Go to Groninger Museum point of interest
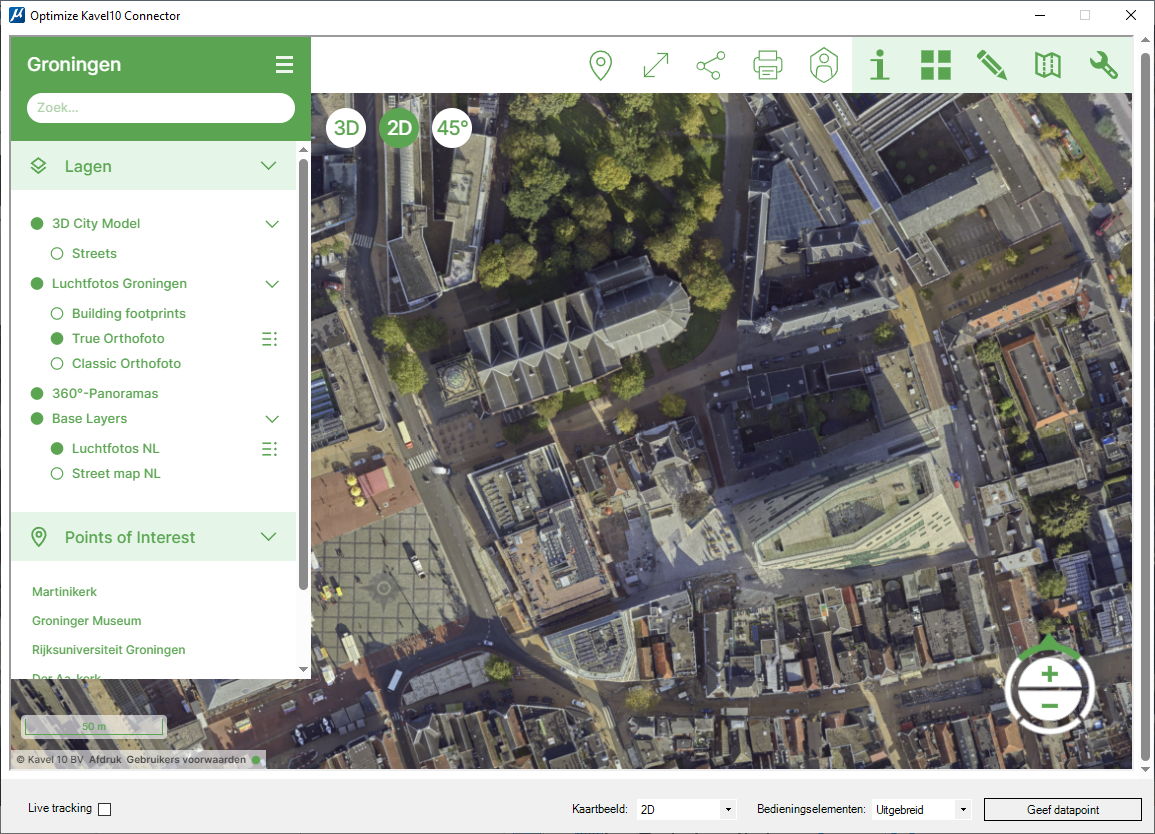This screenshot has height=834, width=1155. 86,621
